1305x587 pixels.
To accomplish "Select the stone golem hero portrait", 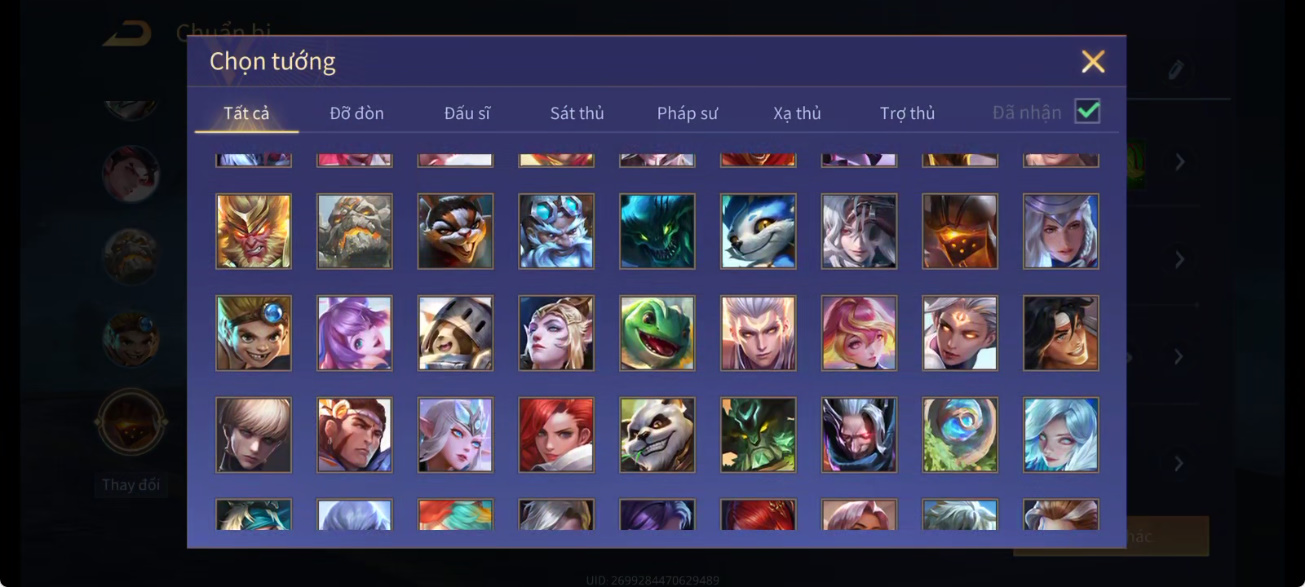I will point(354,231).
